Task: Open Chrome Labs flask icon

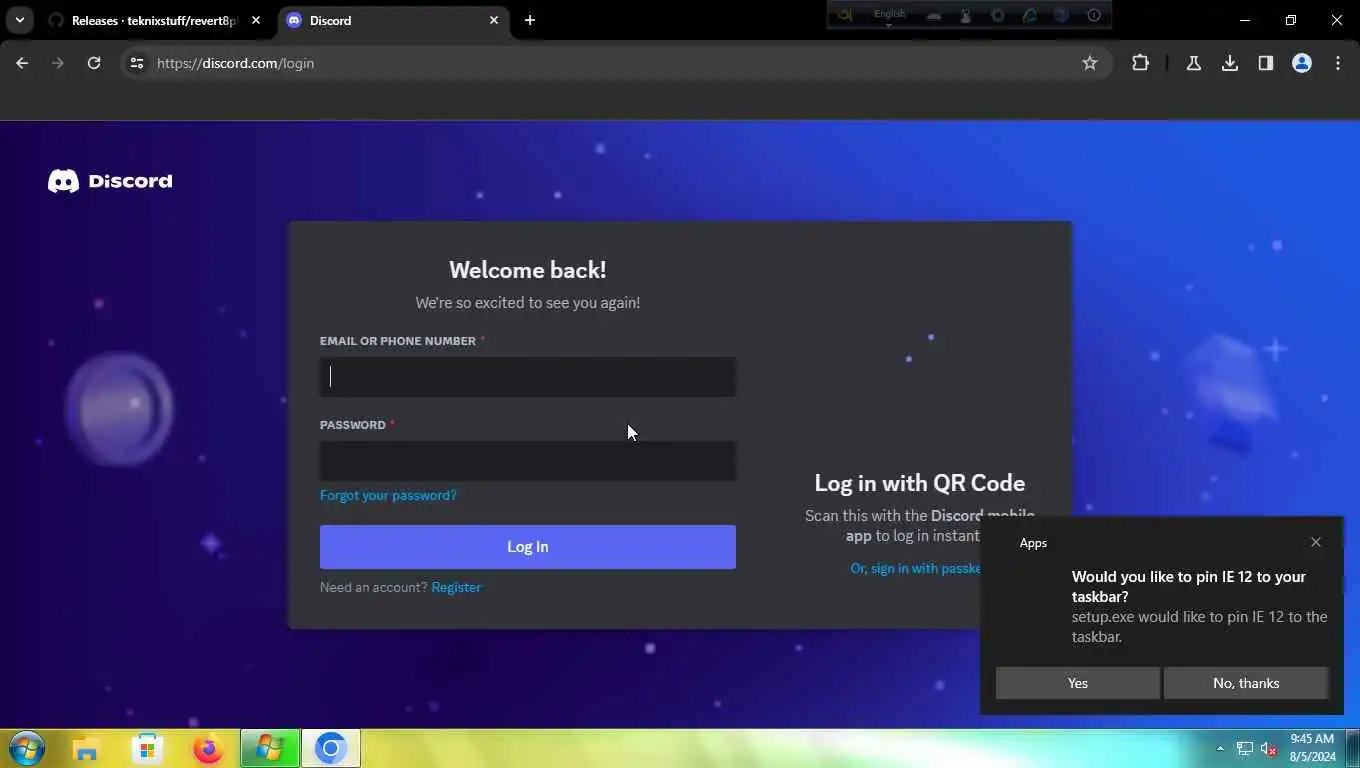Action: 1193,63
